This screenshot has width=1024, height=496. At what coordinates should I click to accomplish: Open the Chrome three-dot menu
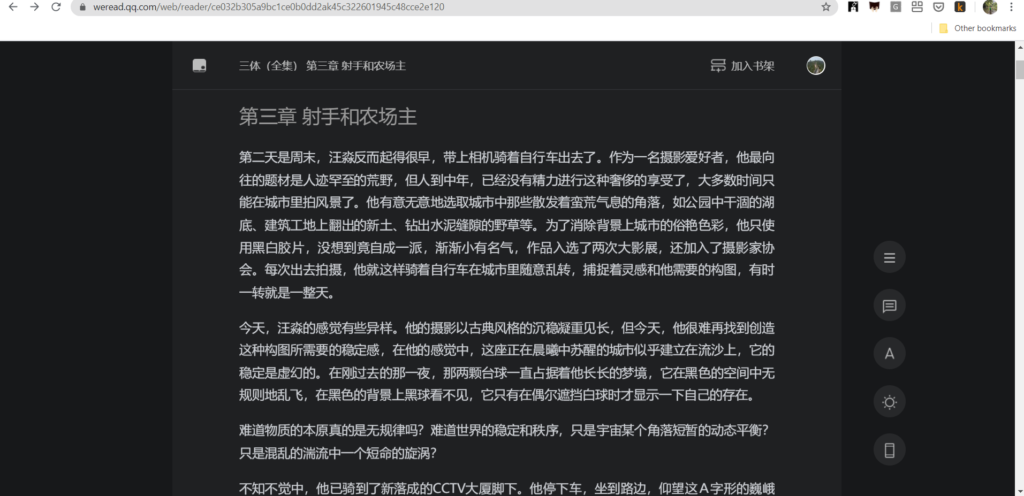1011,7
